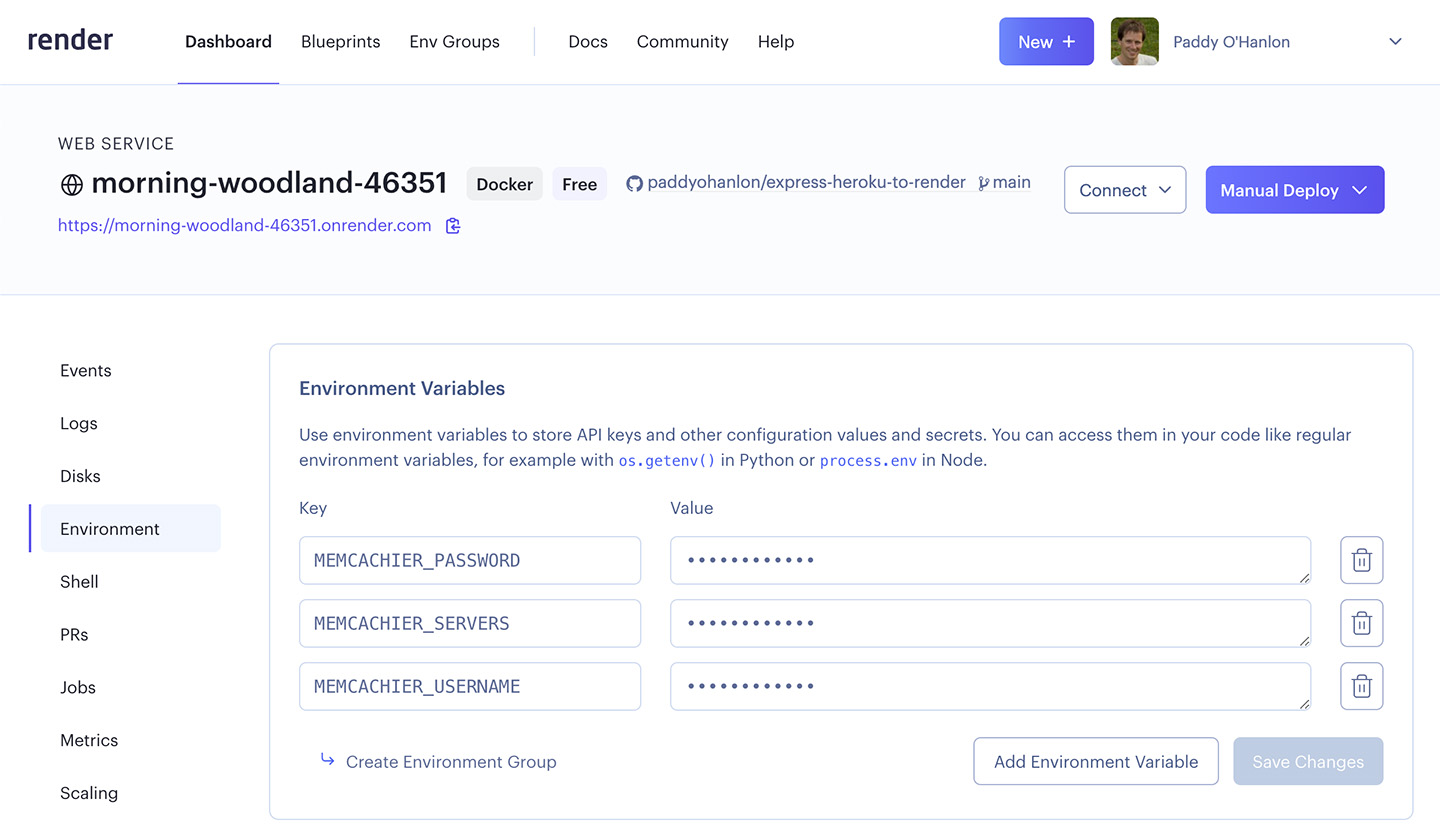Open the Connect dropdown
Image resolution: width=1440 pixels, height=838 pixels.
(x=1124, y=190)
